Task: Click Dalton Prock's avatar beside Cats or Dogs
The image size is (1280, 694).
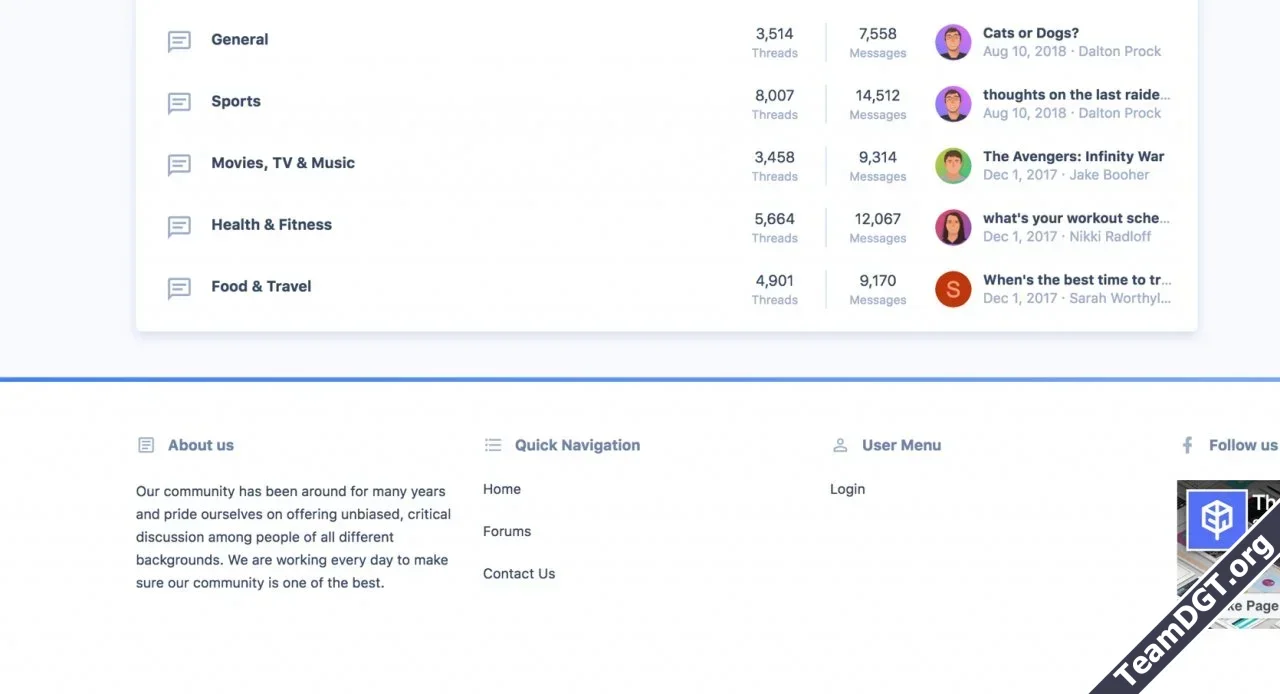Action: 953,42
